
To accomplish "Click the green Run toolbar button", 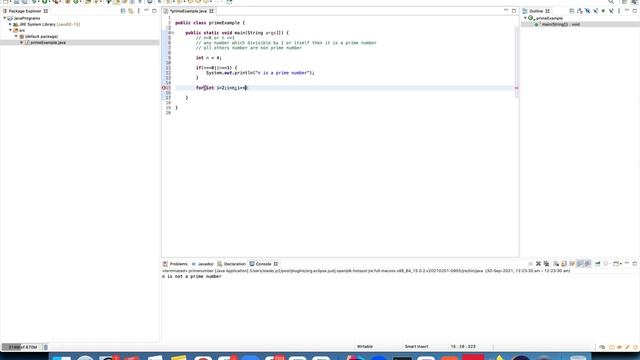I will (45, 2).
